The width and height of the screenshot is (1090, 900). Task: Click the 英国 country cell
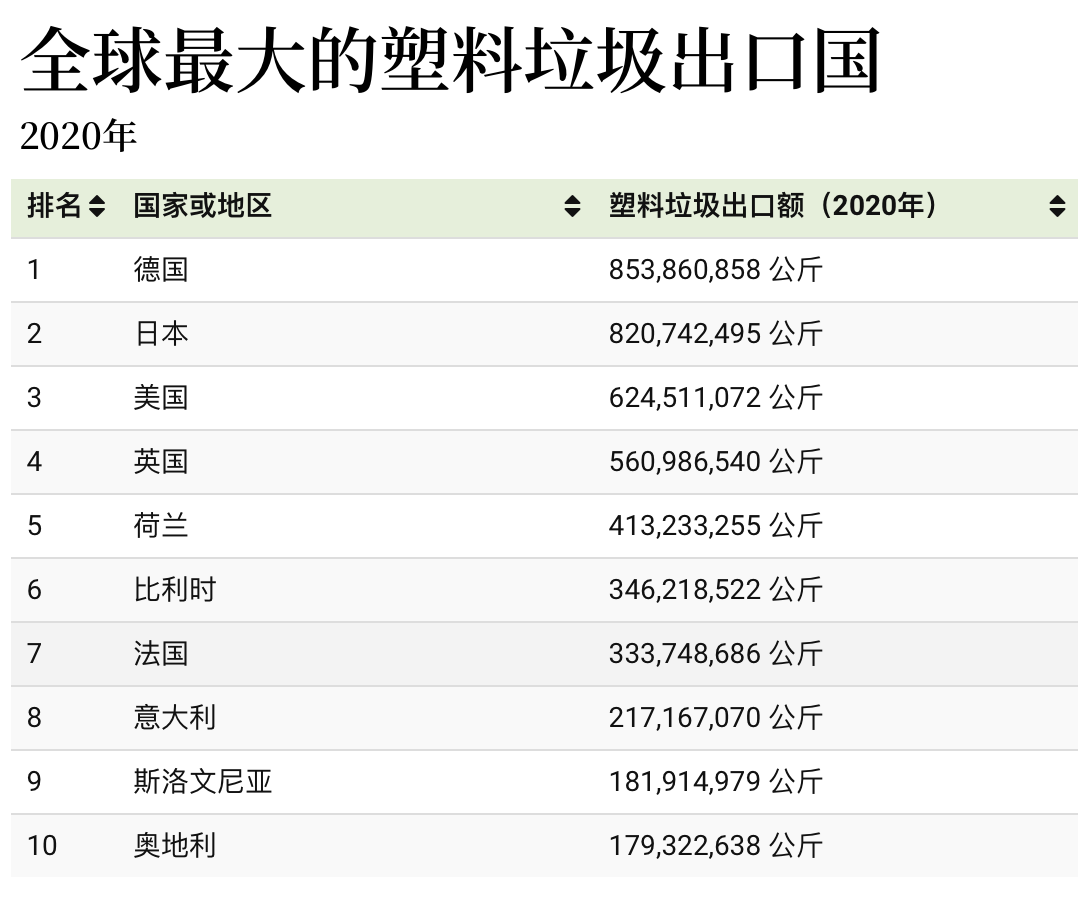(161, 462)
